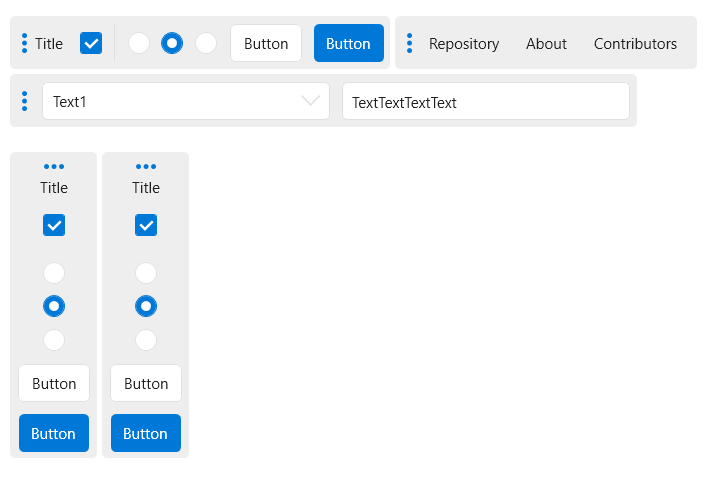Toggle the checkbox in the second vertical toolbar
This screenshot has height=486, width=710.
(x=146, y=225)
